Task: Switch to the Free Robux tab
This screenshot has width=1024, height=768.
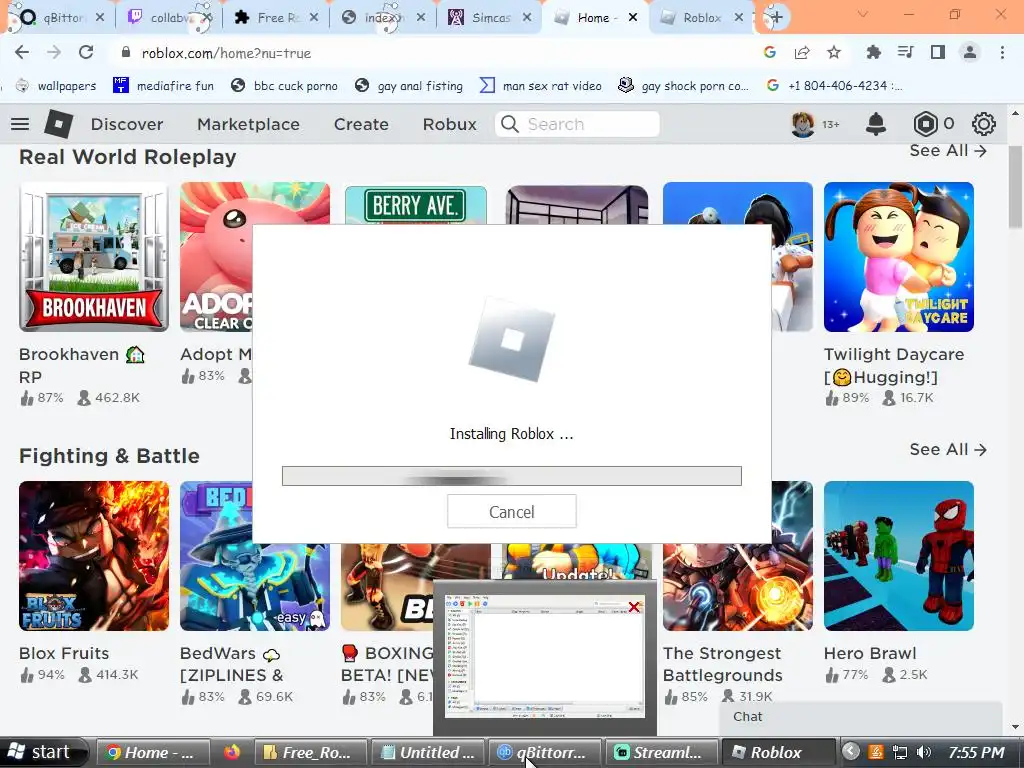Action: 275,18
